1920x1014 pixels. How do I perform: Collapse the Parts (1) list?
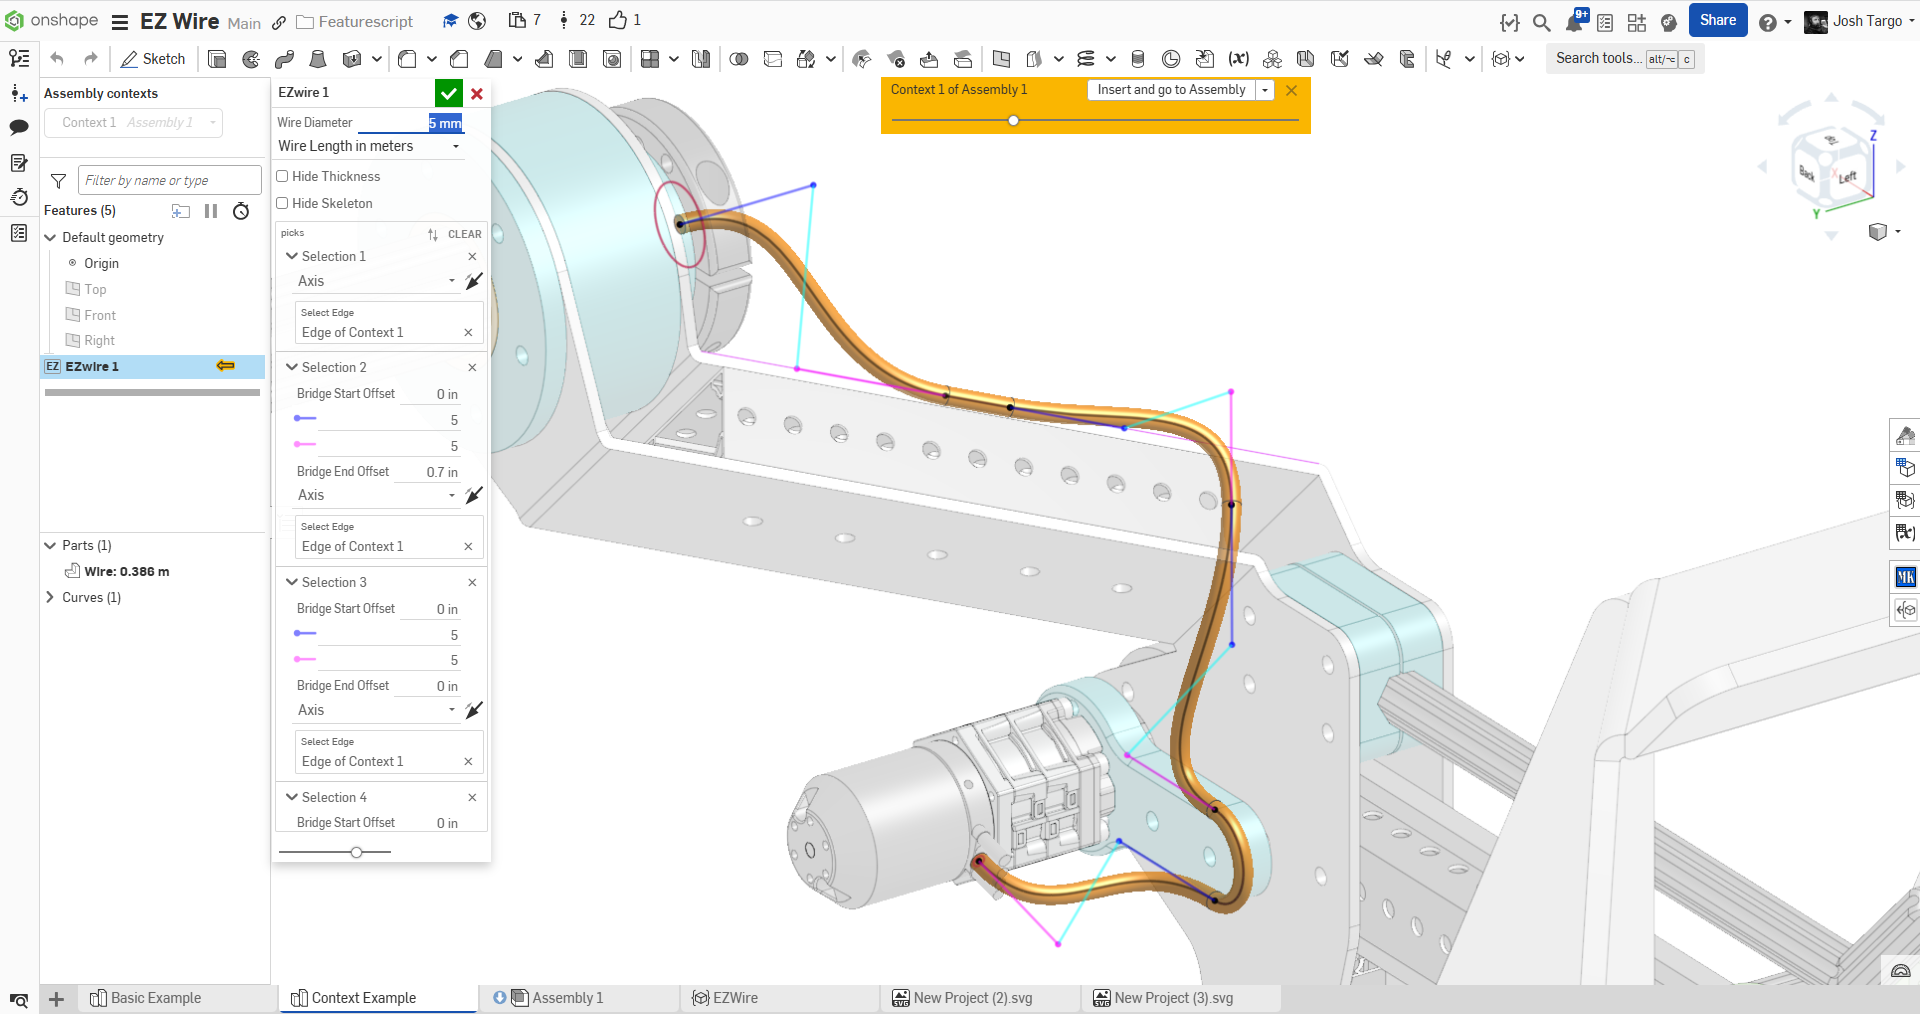tap(50, 546)
